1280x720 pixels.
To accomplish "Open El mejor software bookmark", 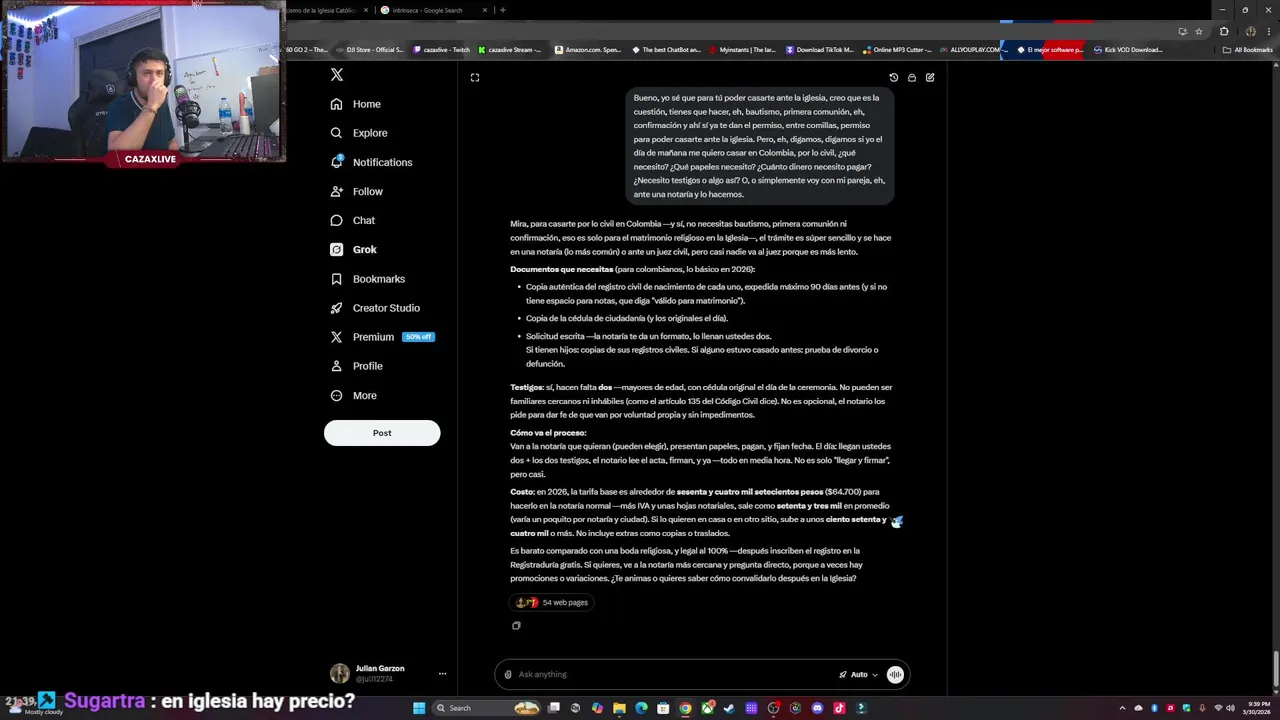I will pos(1050,49).
